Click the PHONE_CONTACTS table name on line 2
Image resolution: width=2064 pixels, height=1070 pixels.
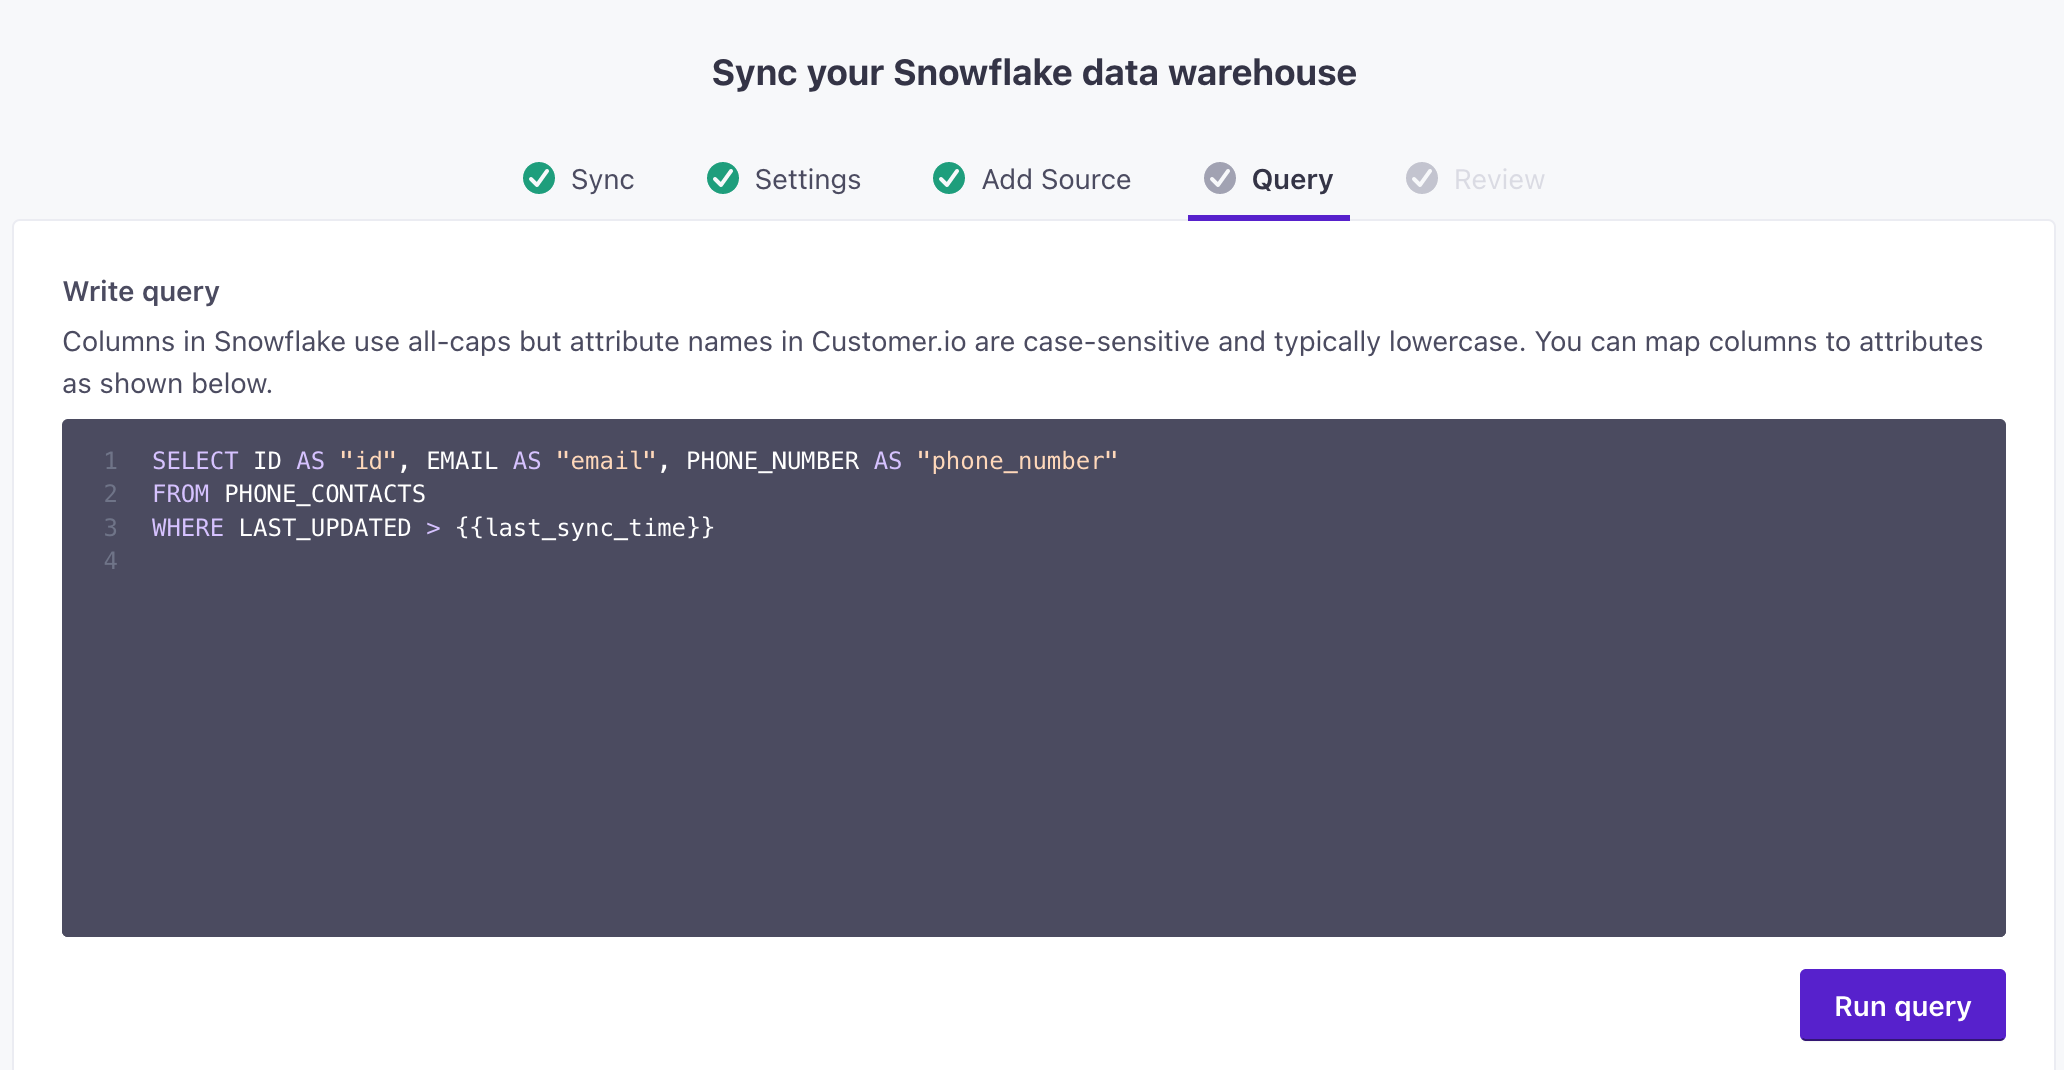[325, 494]
